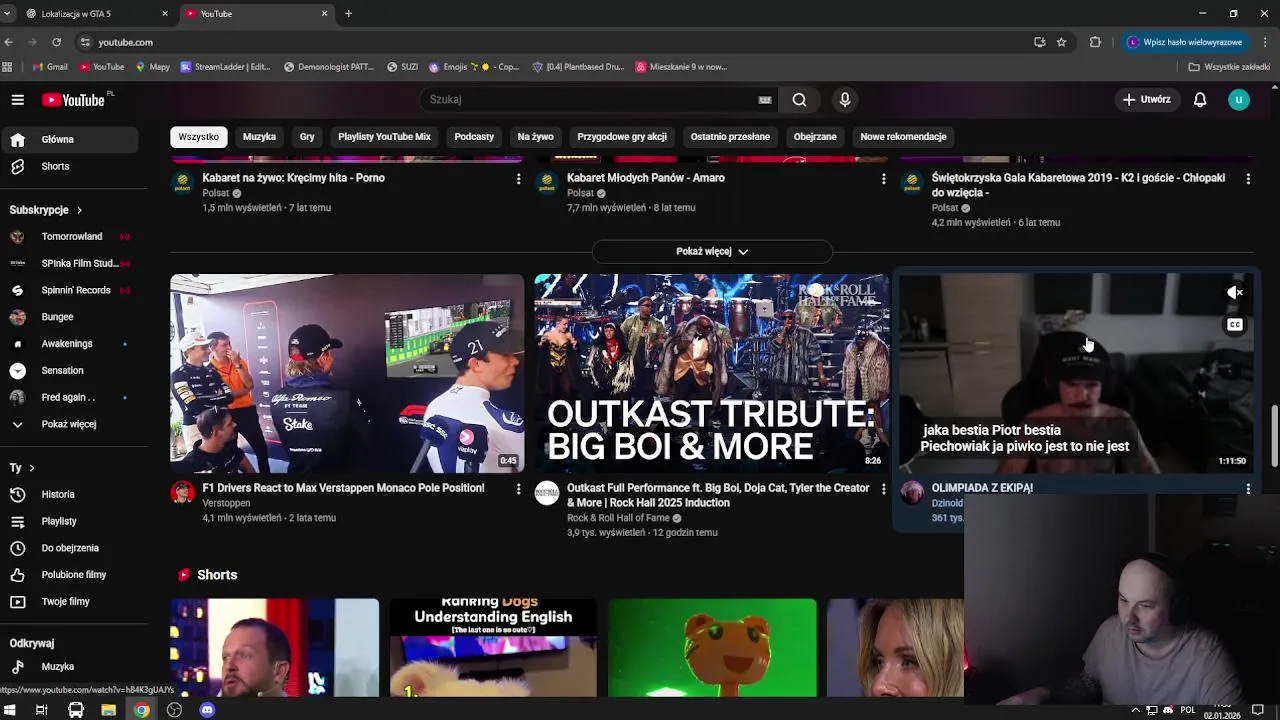The height and width of the screenshot is (720, 1280).
Task: Play the F1 Drivers React thumbnail
Action: tap(347, 373)
